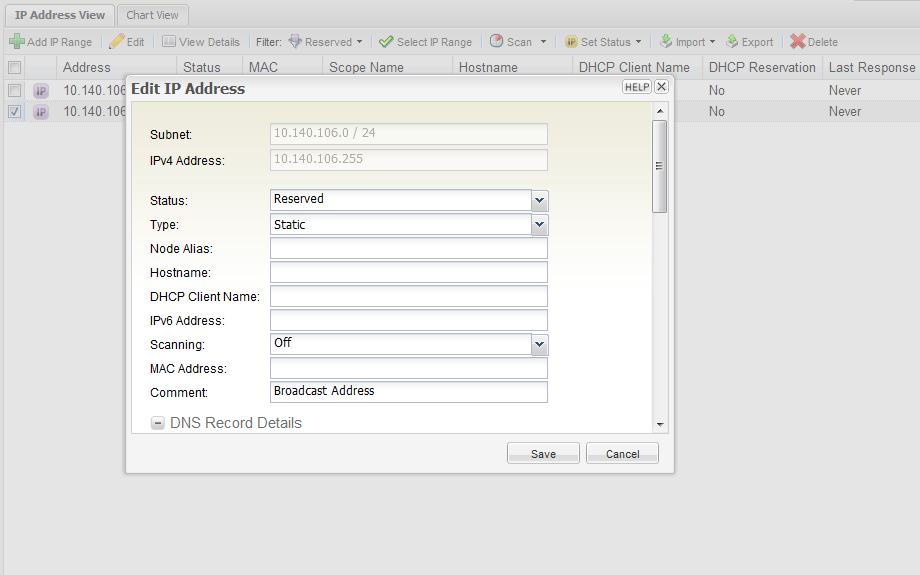This screenshot has height=575, width=920.
Task: Uncheck the second IP row checkbox
Action: pos(15,111)
